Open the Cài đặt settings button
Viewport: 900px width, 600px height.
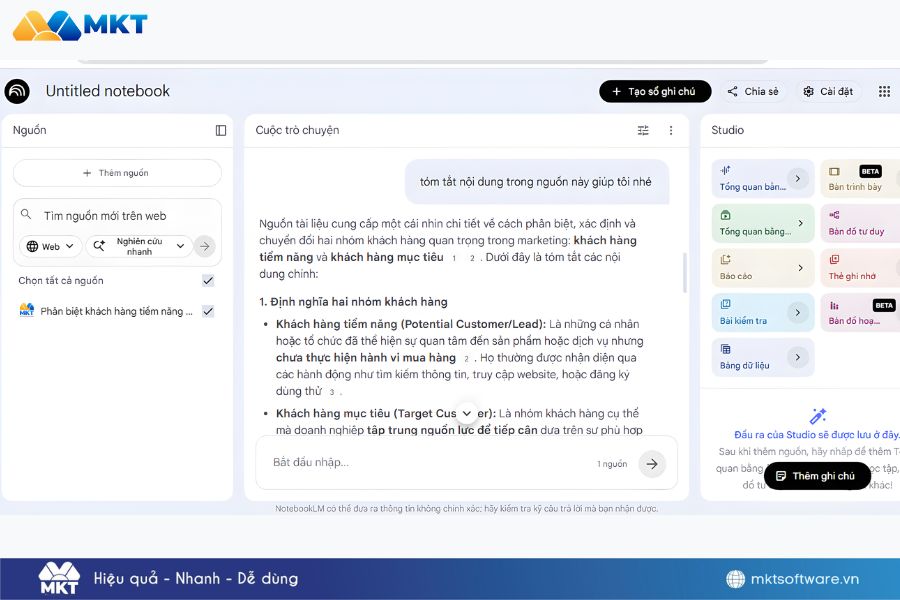point(828,91)
